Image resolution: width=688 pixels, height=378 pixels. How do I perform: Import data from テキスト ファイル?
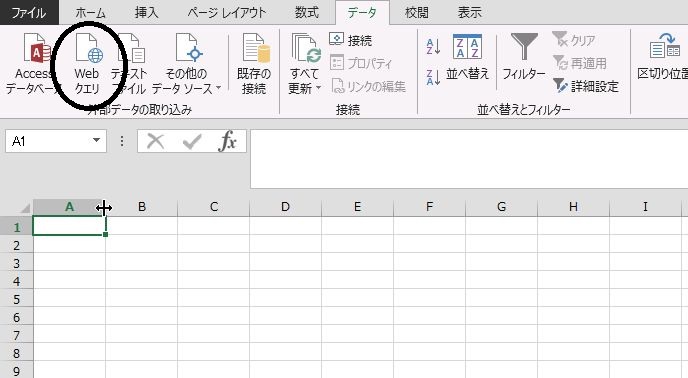tap(130, 64)
